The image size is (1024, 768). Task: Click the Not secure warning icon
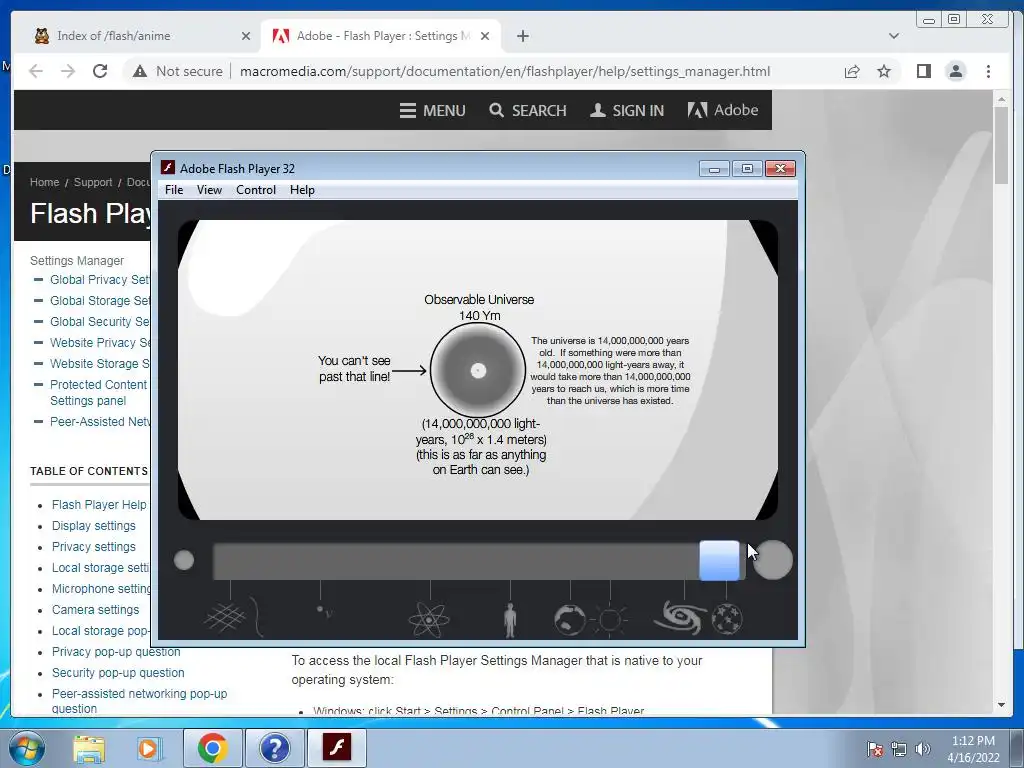[140, 71]
